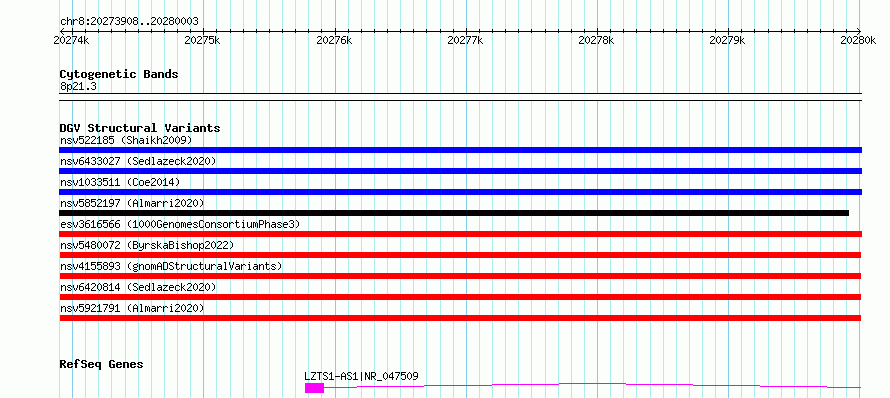890x398 pixels.
Task: Select the red bar under nsv4155893
Action: pyautogui.click(x=460, y=276)
